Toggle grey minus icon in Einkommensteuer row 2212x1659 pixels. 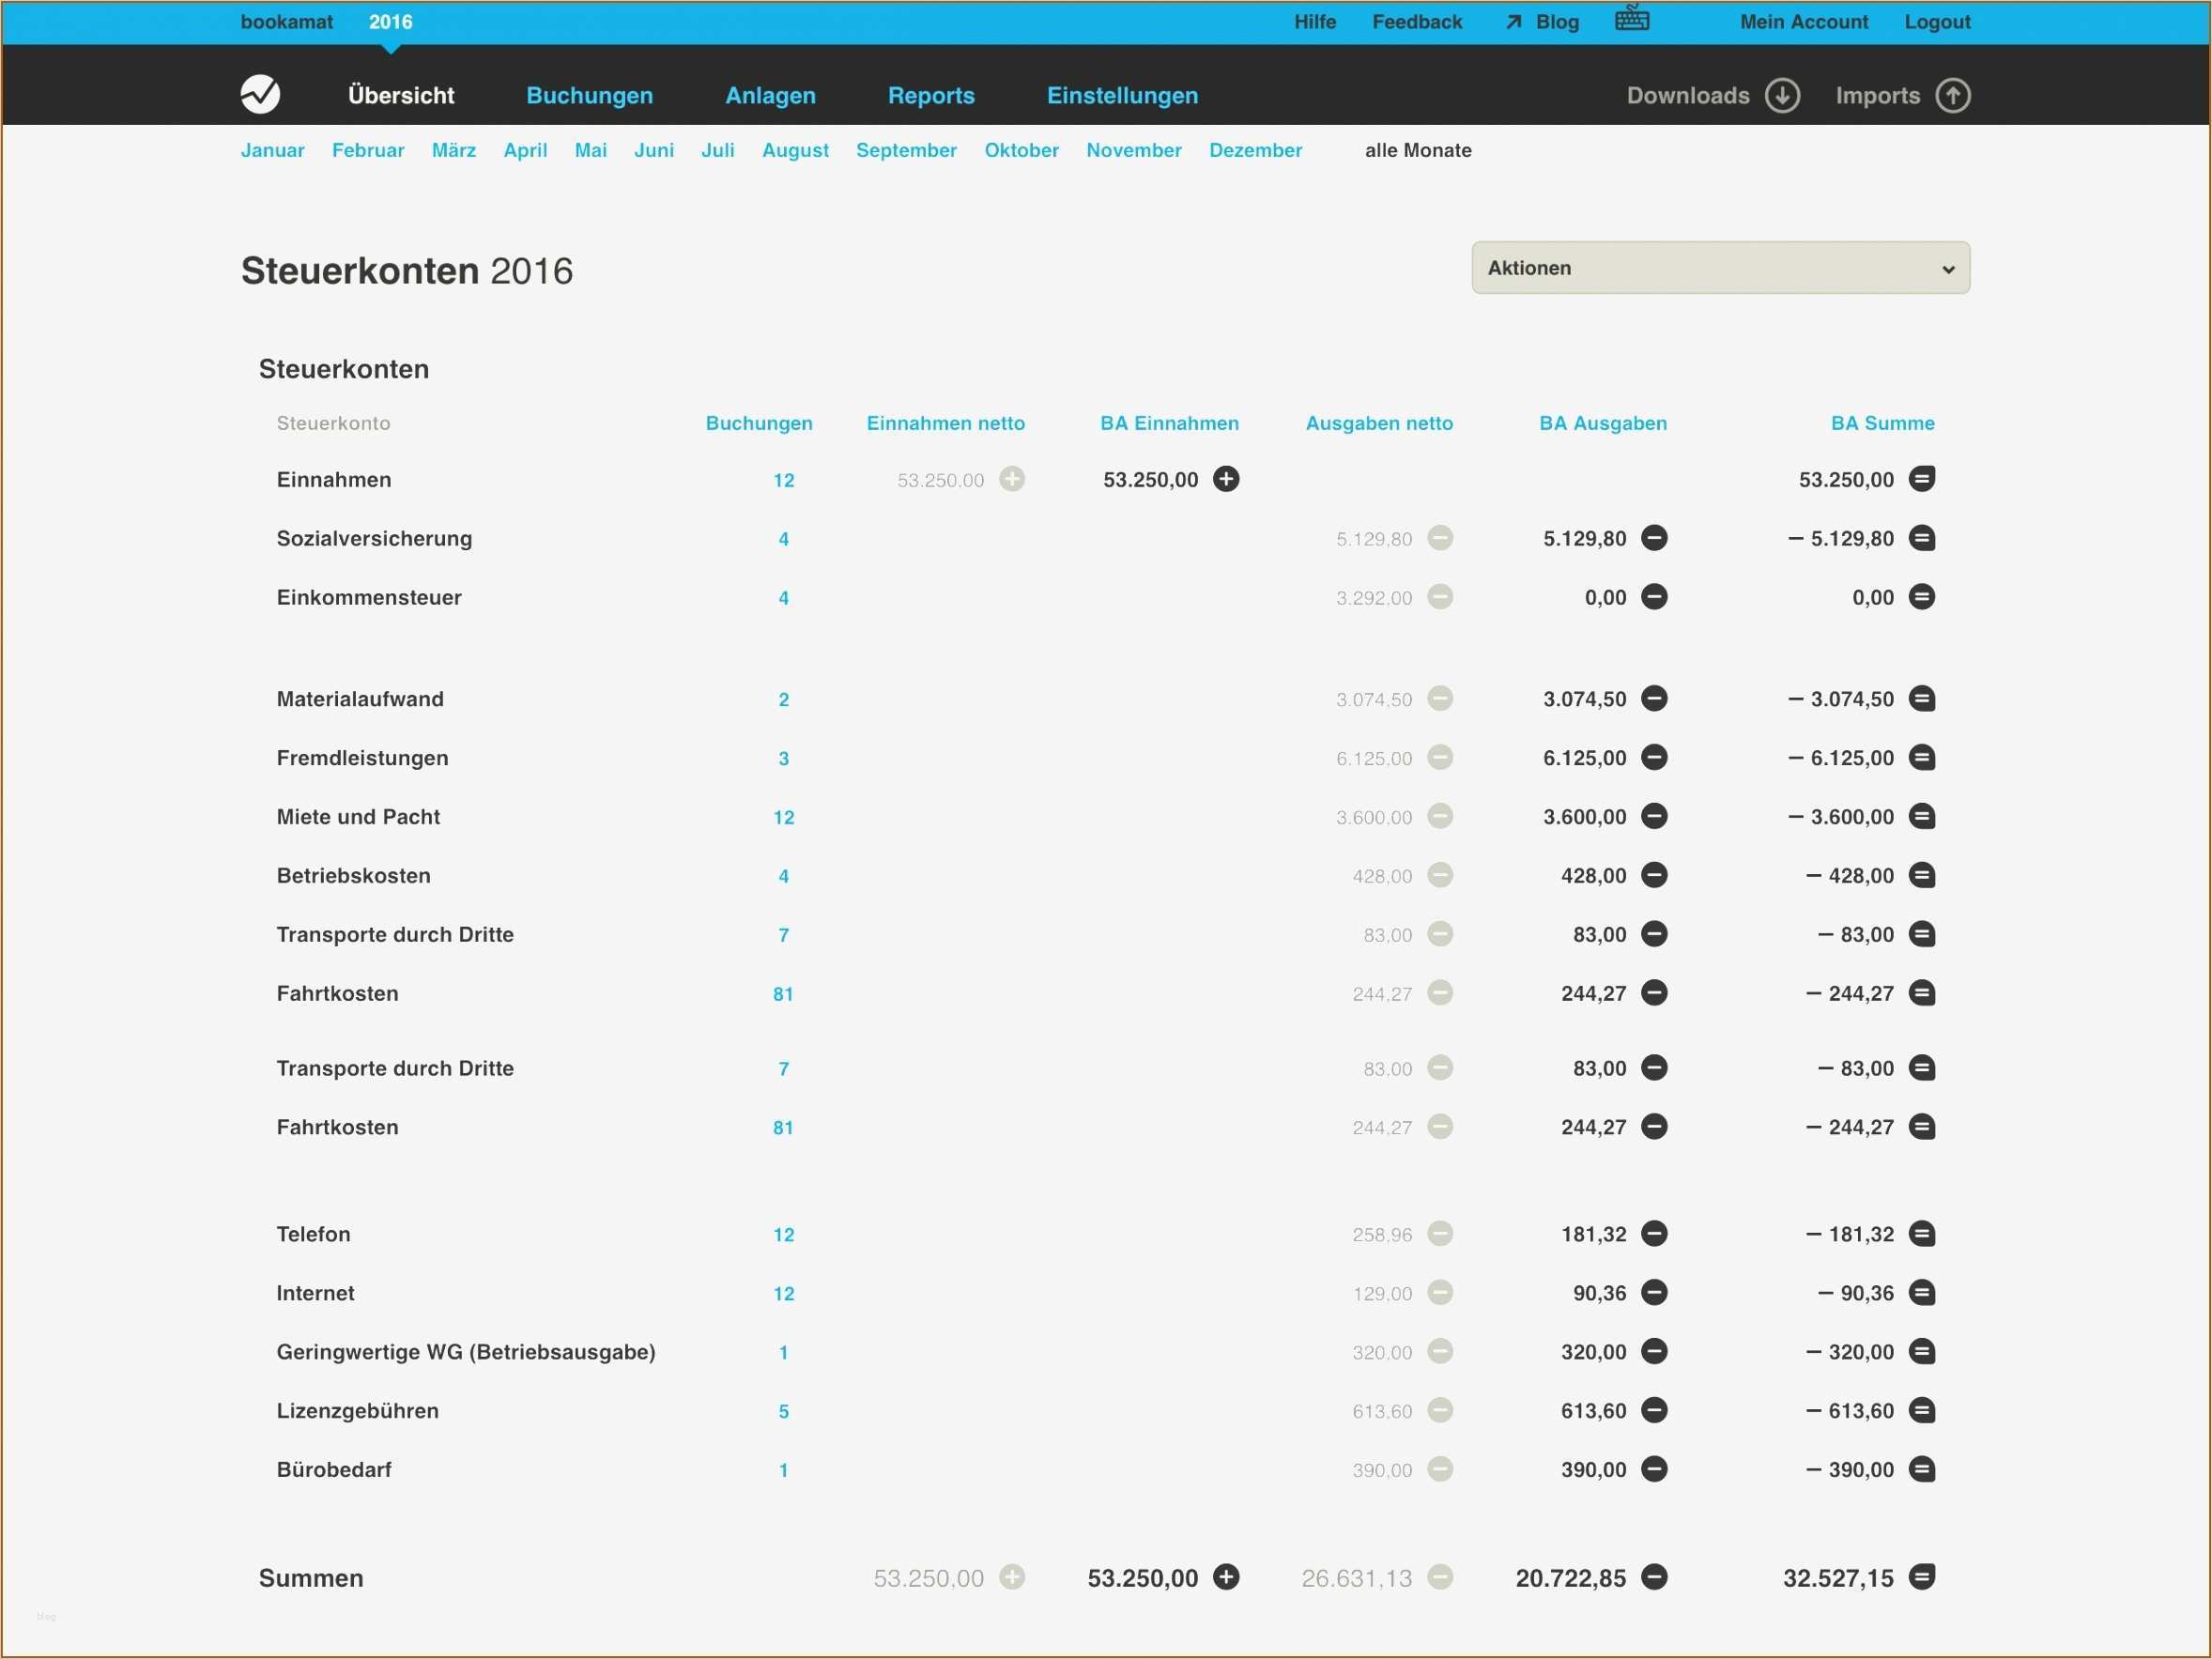tap(1439, 597)
